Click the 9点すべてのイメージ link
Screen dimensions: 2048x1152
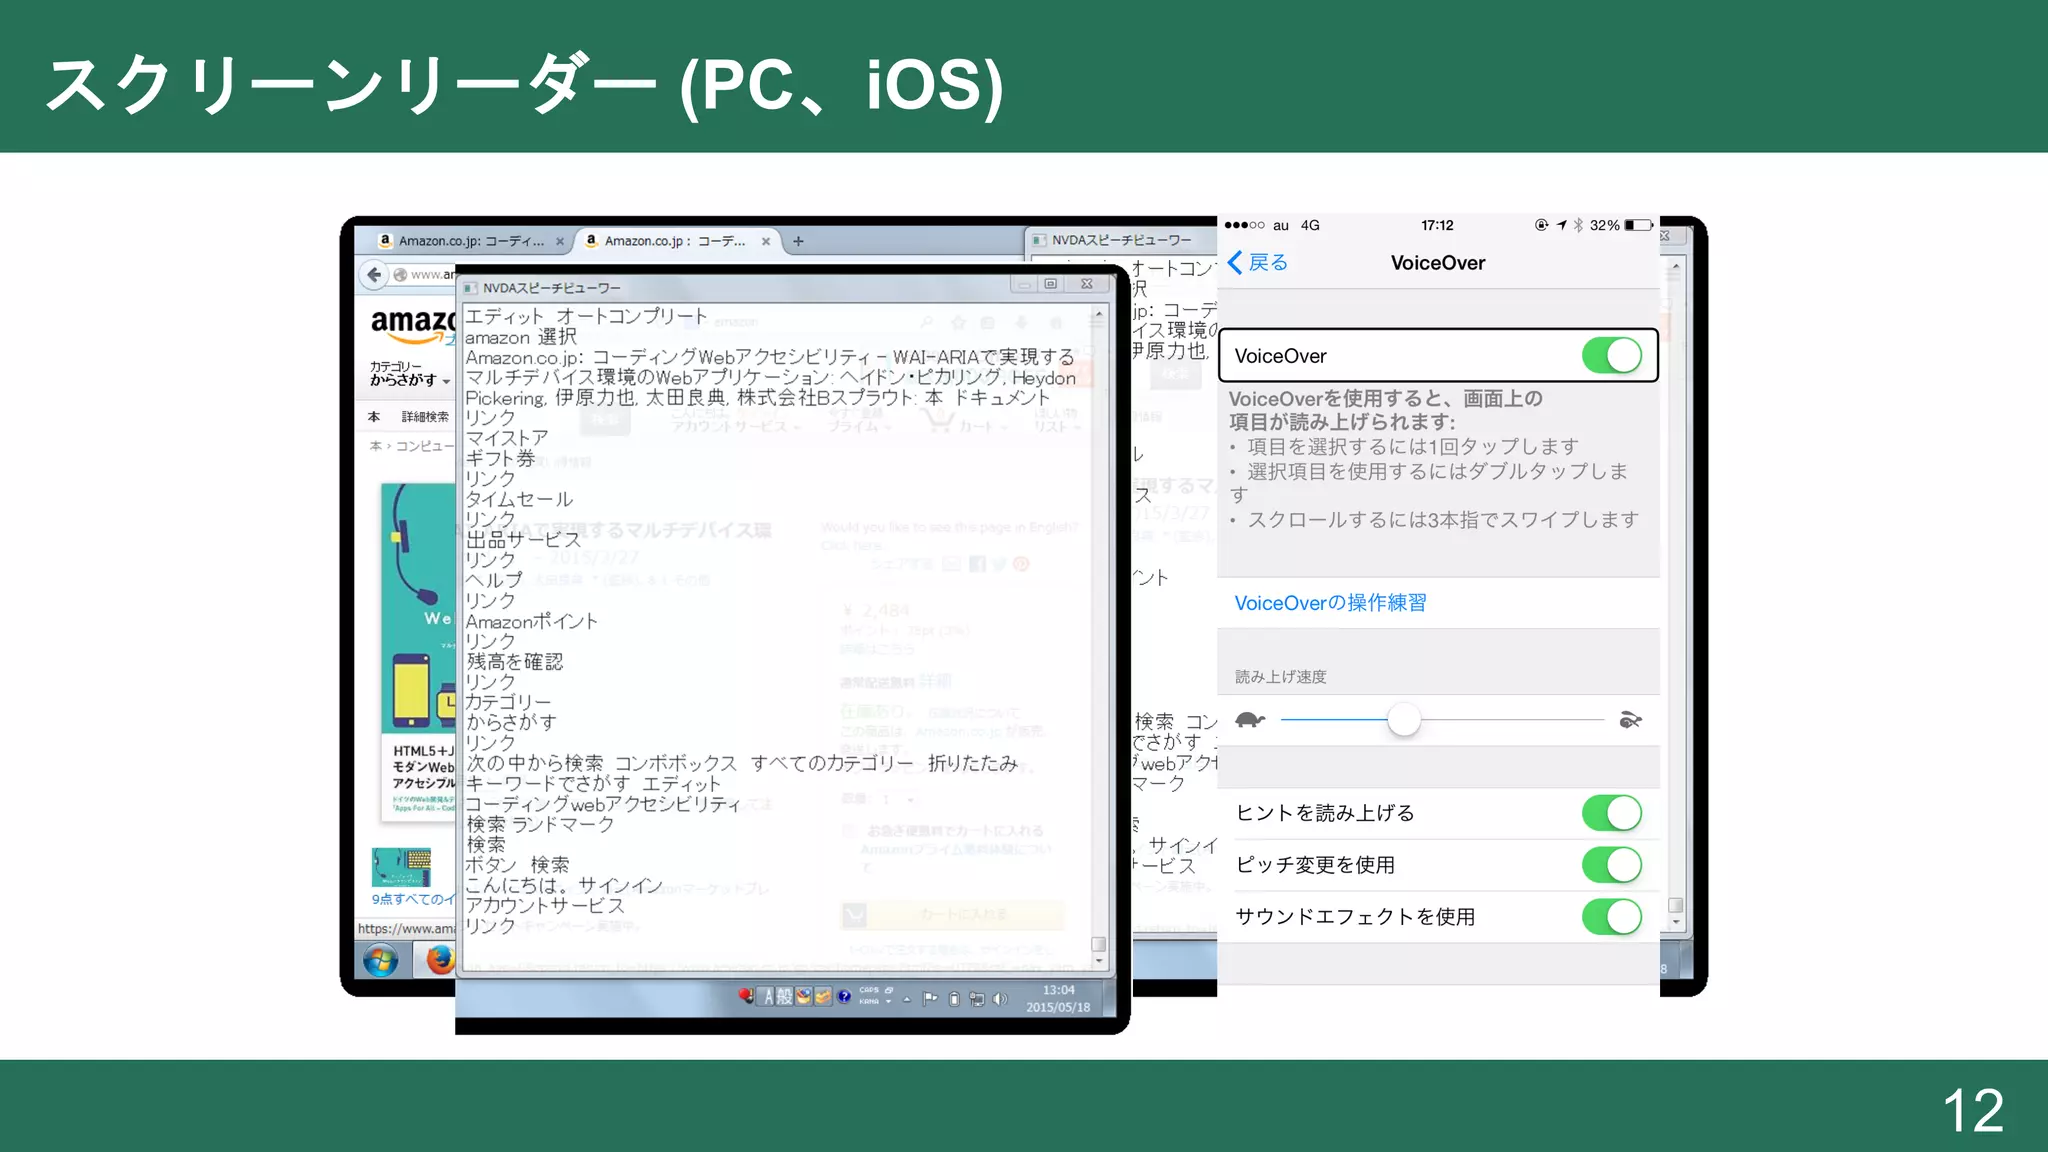coord(413,899)
